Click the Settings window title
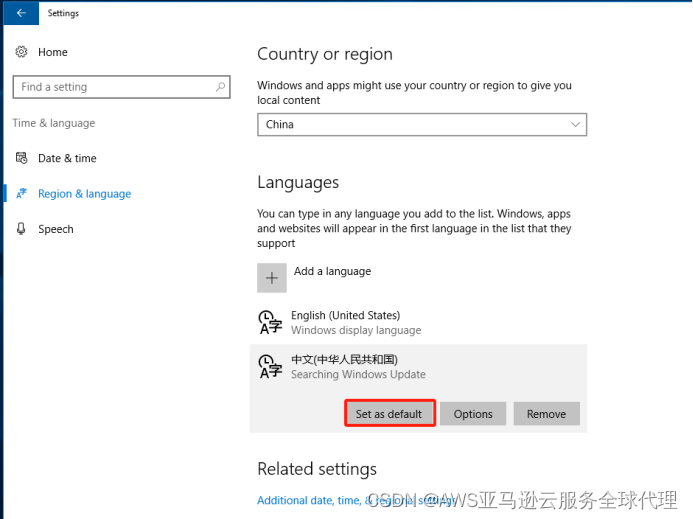Image resolution: width=693 pixels, height=519 pixels. pos(63,13)
